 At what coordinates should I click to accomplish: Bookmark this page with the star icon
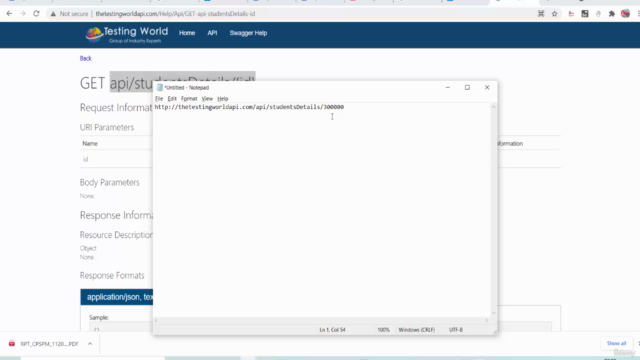[554, 14]
